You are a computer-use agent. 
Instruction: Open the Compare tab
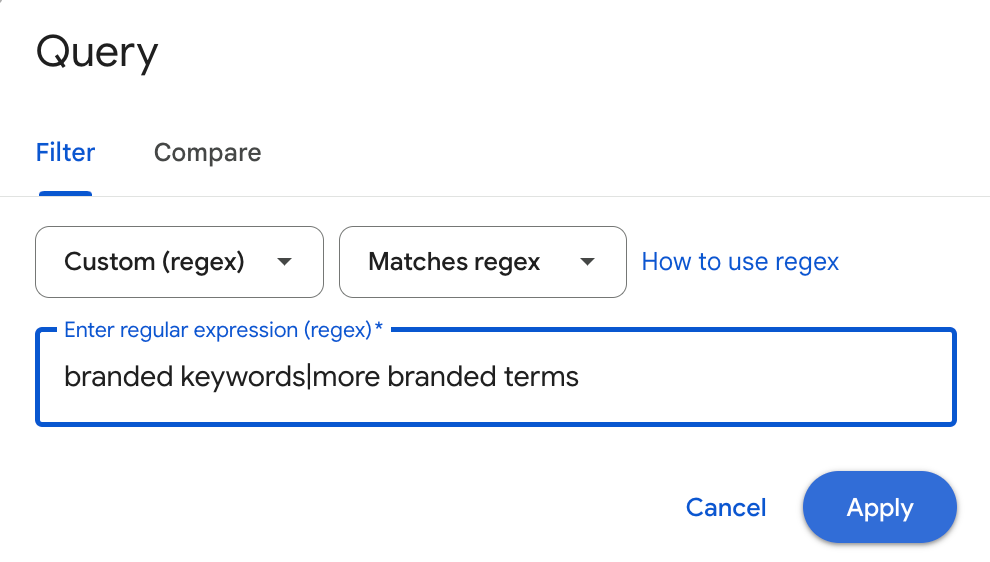pyautogui.click(x=207, y=153)
